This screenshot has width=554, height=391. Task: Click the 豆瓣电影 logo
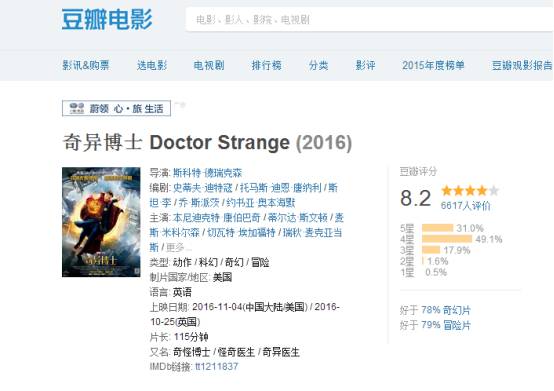tap(107, 19)
